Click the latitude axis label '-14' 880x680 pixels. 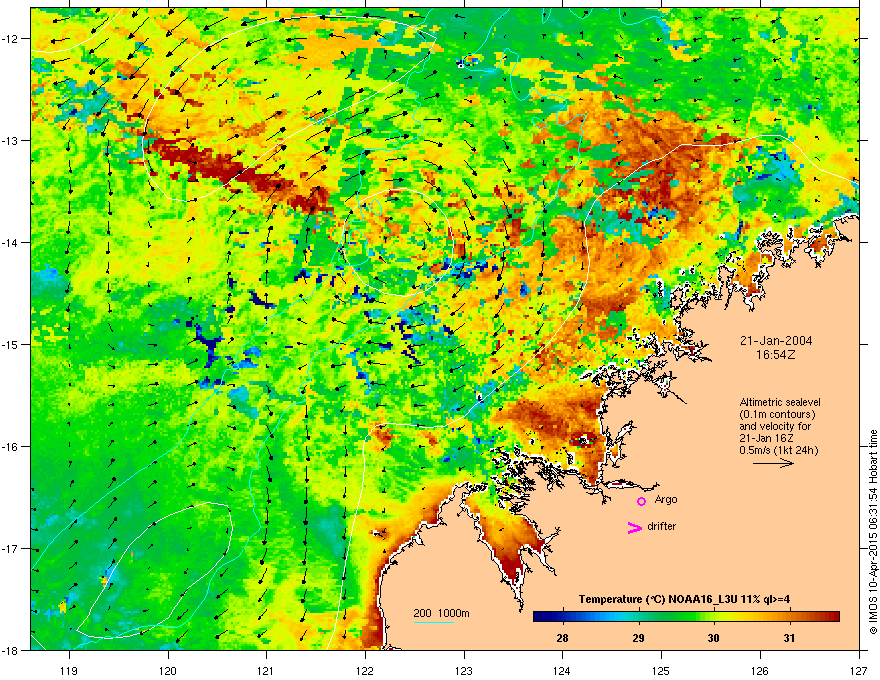[11, 242]
